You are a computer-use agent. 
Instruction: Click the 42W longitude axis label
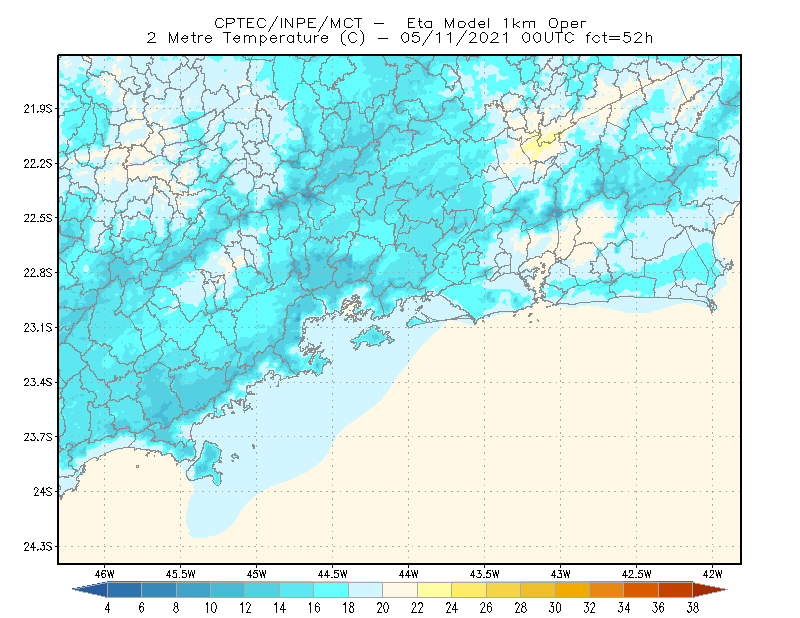[x=712, y=574]
